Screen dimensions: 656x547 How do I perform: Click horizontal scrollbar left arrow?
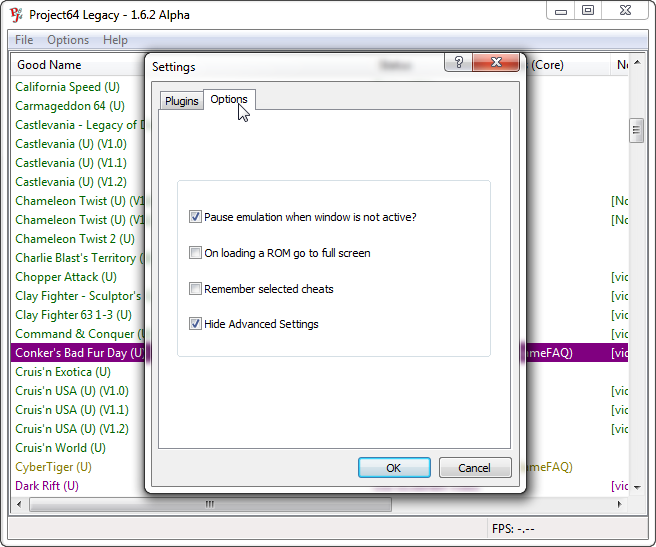pyautogui.click(x=19, y=504)
